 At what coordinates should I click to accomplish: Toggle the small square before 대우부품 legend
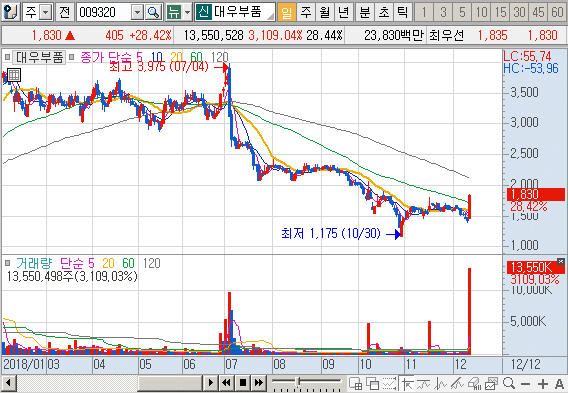tap(7, 57)
